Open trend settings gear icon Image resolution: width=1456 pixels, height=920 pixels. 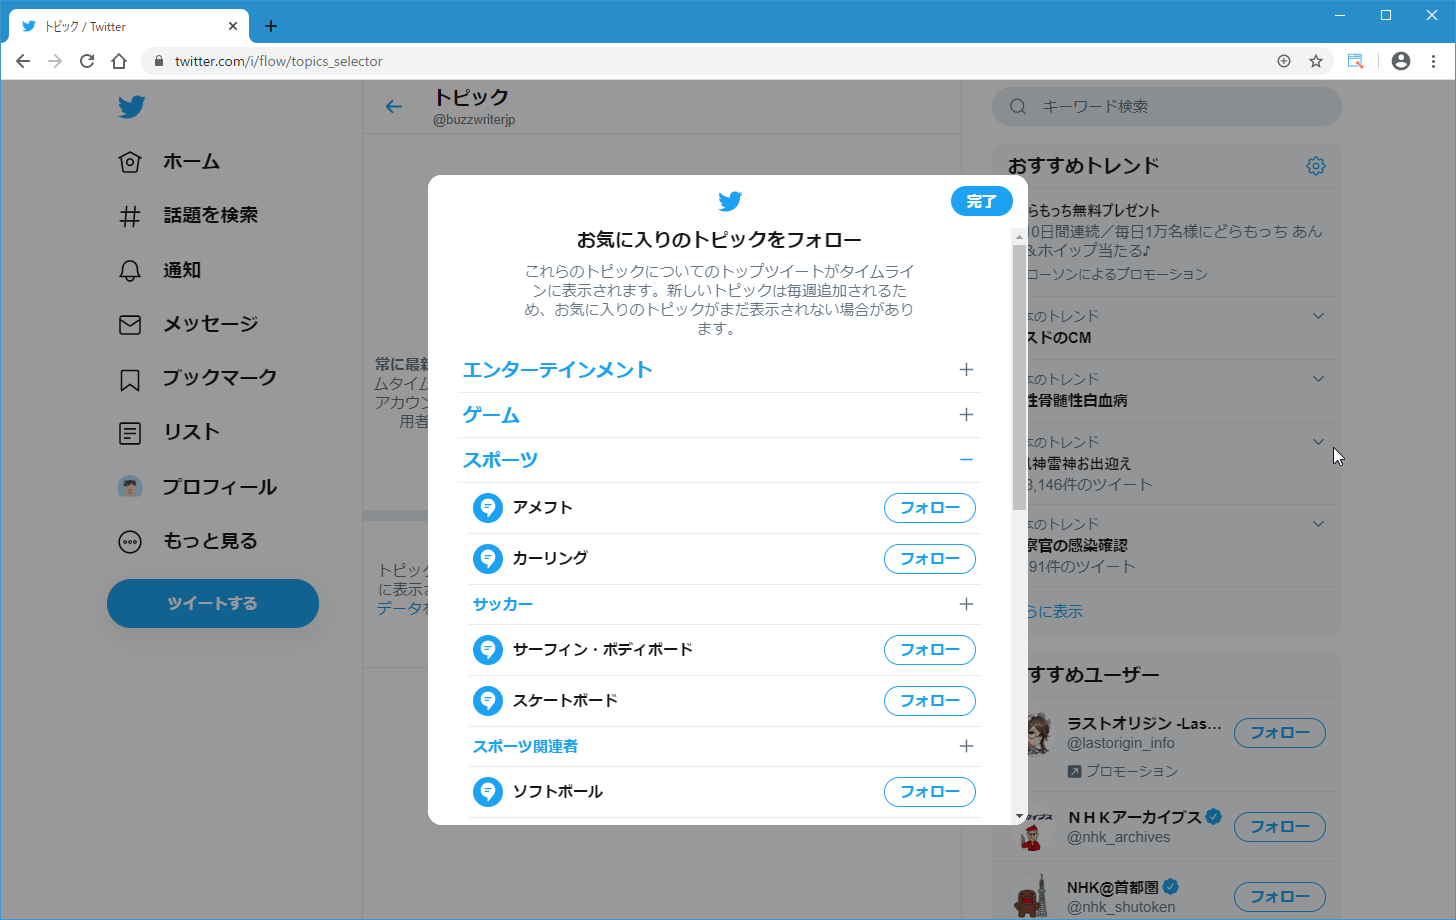1316,166
